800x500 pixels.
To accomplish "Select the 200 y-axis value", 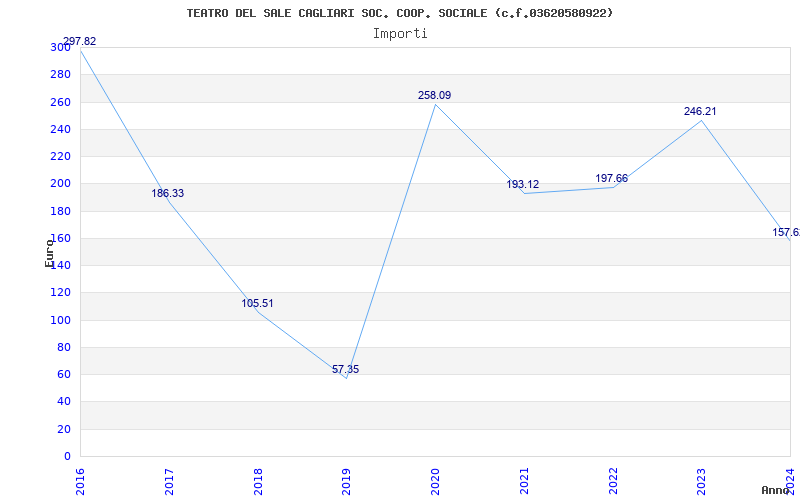I will [x=60, y=184].
